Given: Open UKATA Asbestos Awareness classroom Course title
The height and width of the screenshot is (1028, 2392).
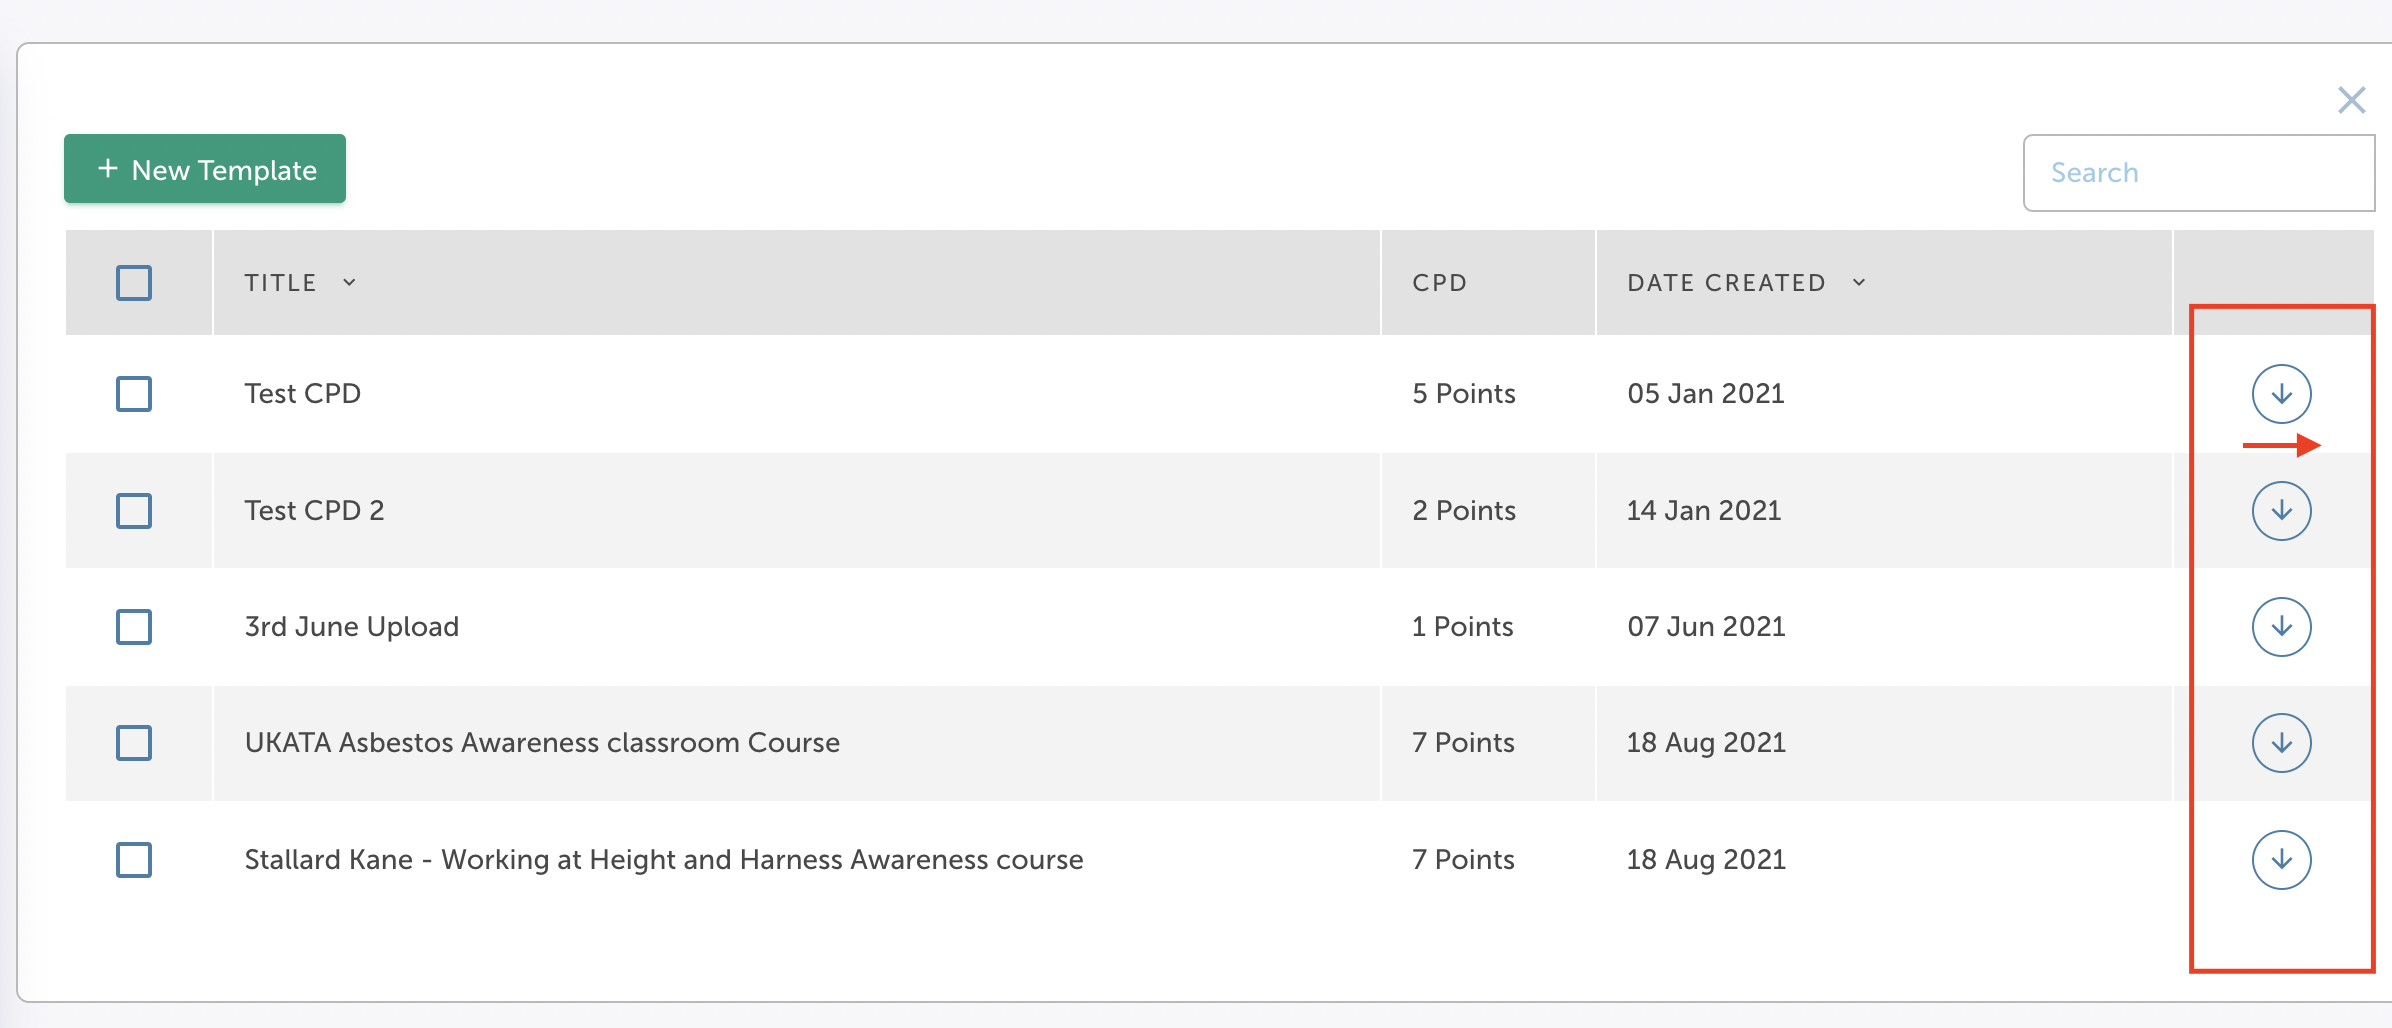Looking at the screenshot, I should coord(542,743).
